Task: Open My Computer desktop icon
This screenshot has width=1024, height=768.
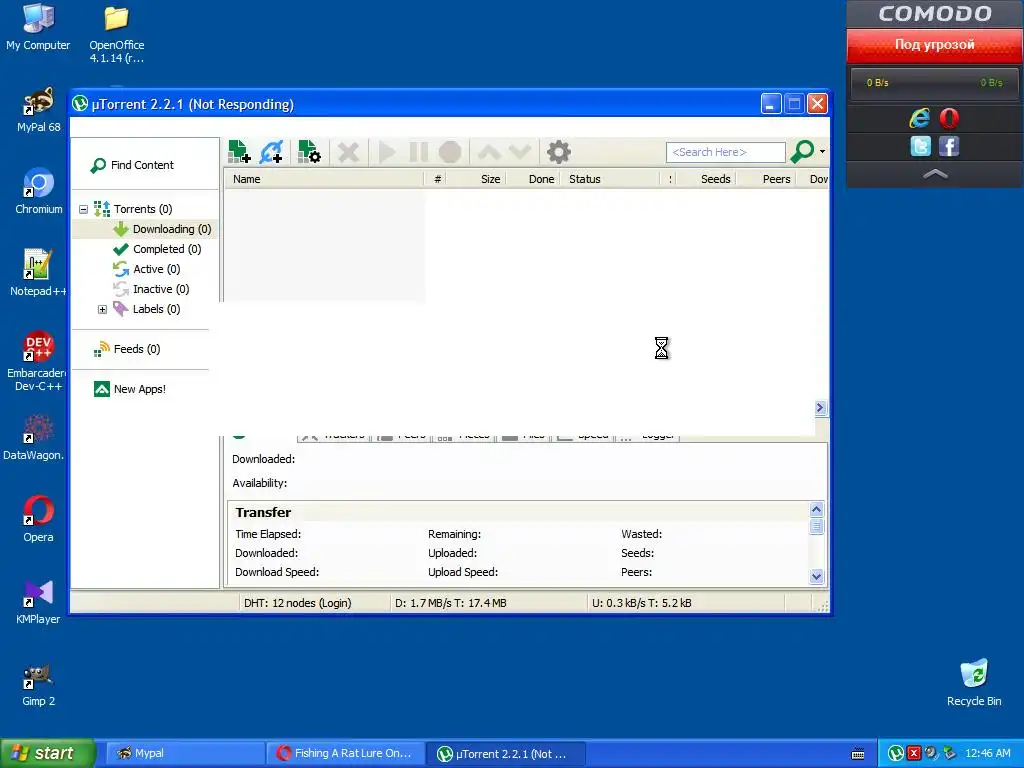Action: (38, 27)
